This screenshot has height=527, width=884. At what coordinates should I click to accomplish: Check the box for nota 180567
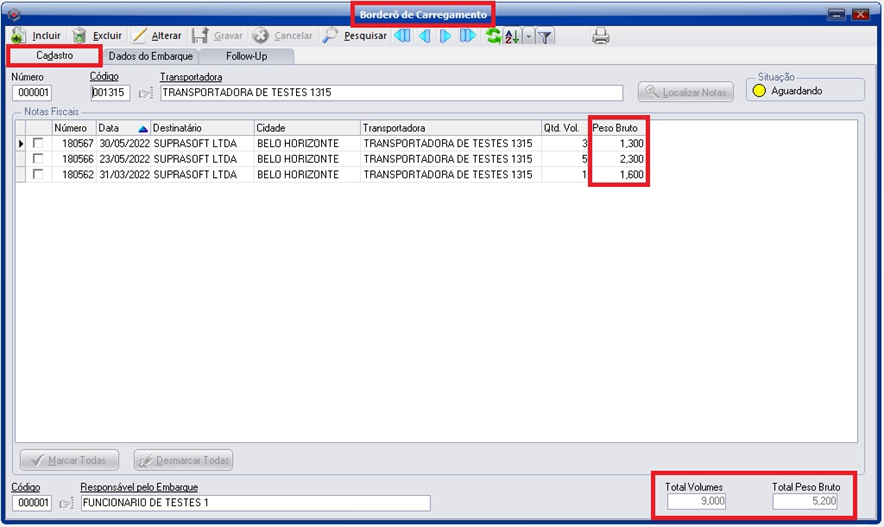(x=38, y=144)
